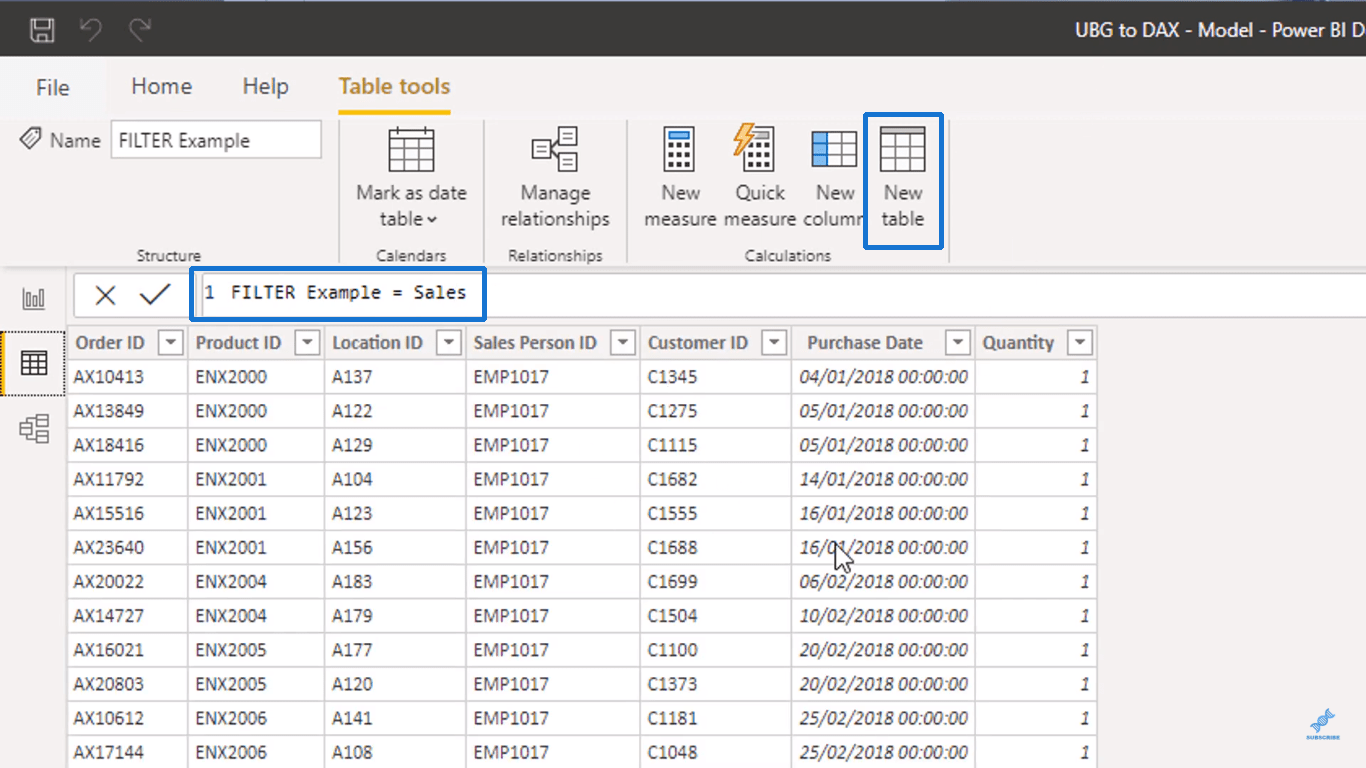Screen dimensions: 1366x768
Task: Click cell AX10413
Action: (x=128, y=377)
